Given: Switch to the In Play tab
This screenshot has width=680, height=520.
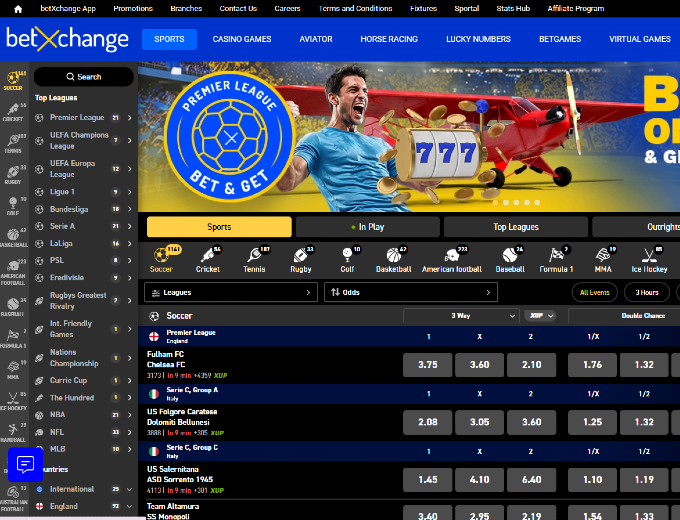Looking at the screenshot, I should tap(368, 227).
